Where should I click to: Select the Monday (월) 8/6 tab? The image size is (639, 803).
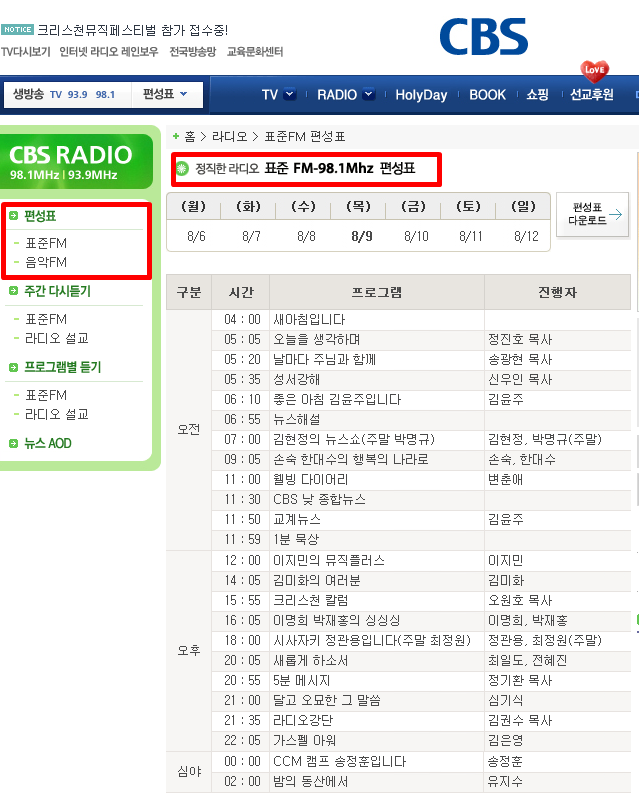coord(194,221)
